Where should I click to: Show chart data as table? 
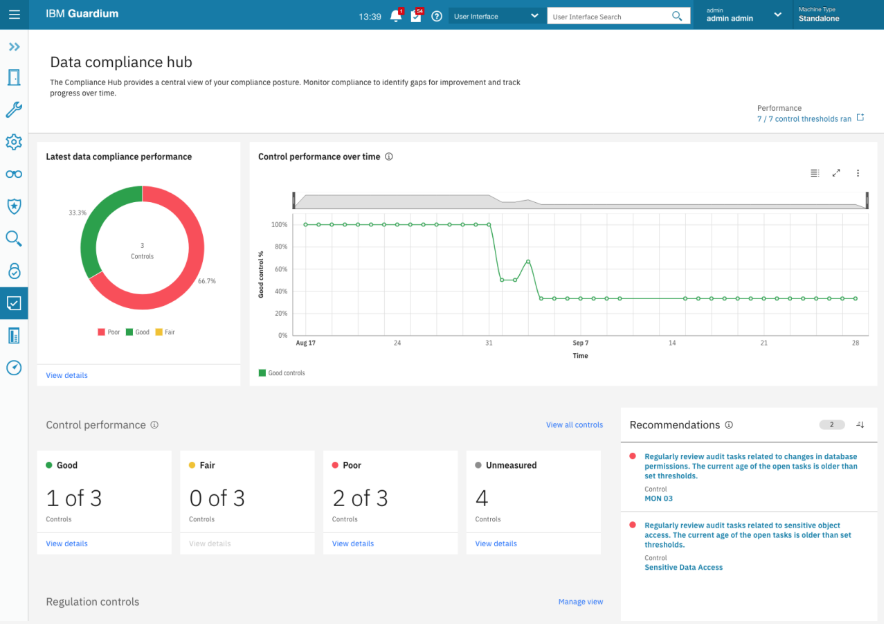click(815, 173)
